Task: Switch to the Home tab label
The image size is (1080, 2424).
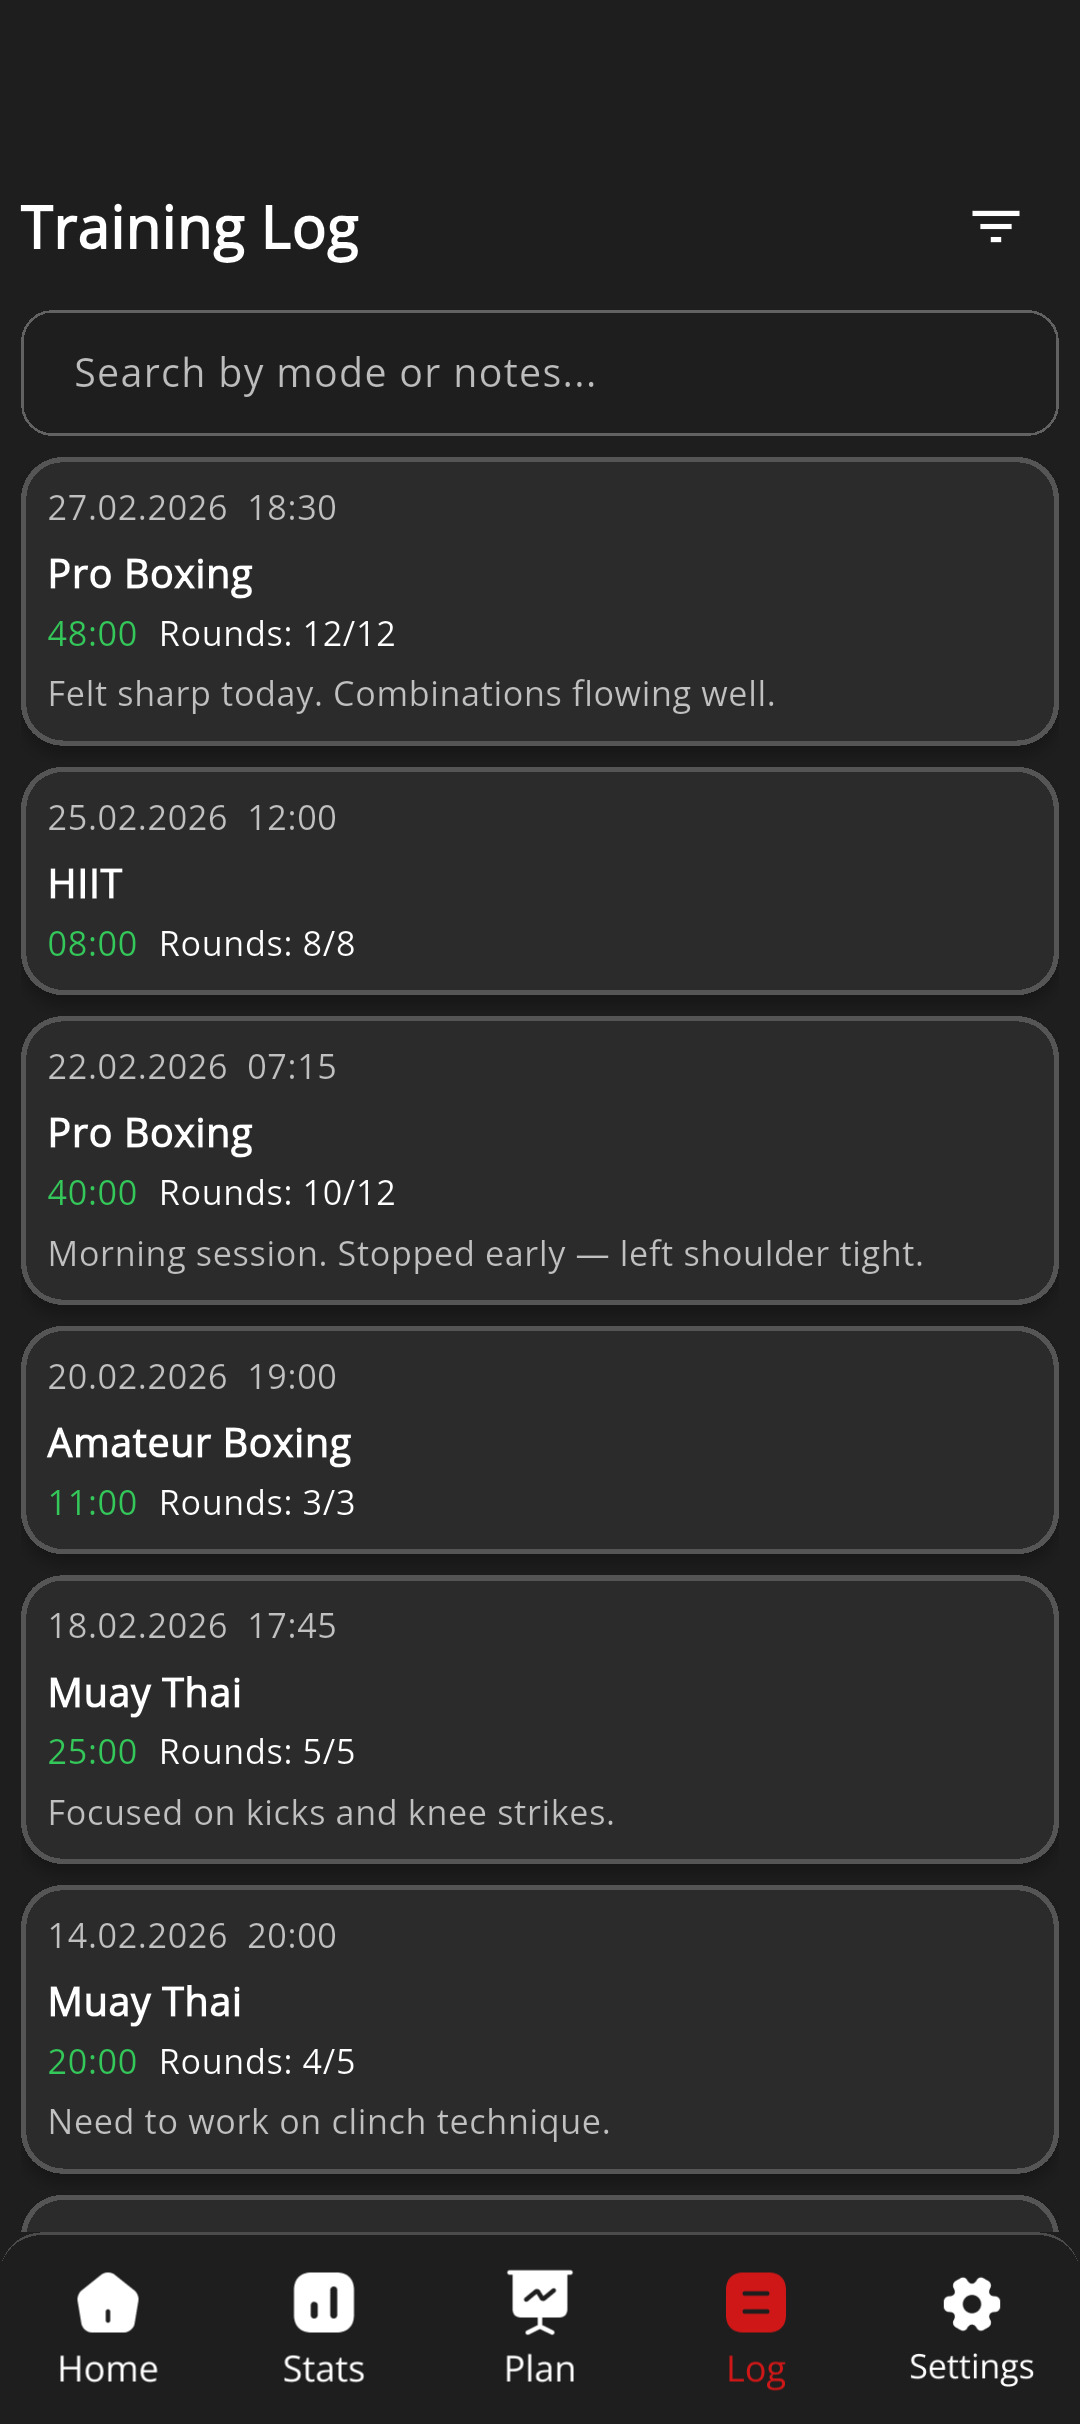Action: point(108,2369)
